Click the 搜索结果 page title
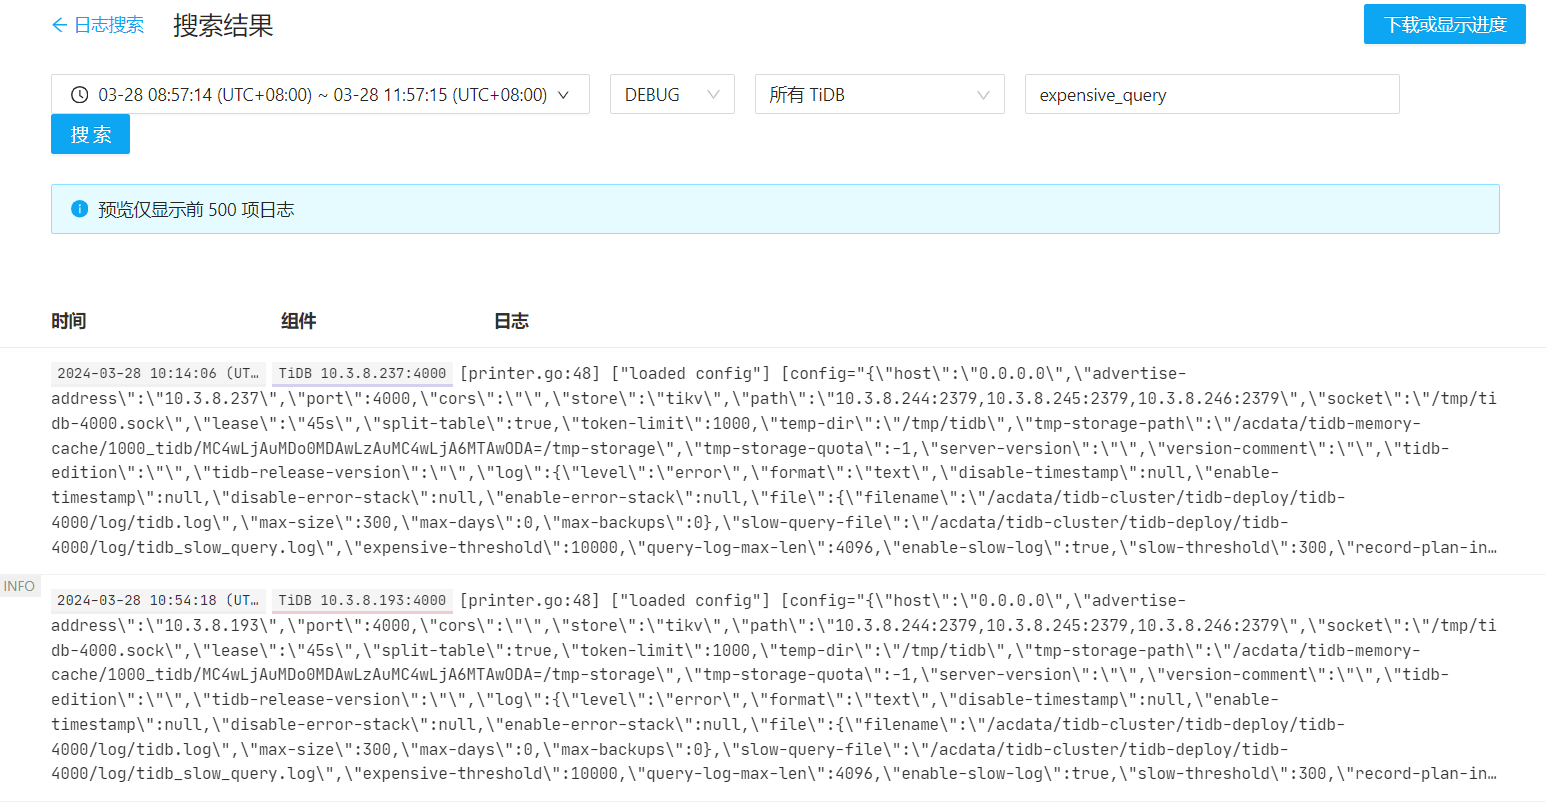The height and width of the screenshot is (812, 1546). click(x=223, y=25)
